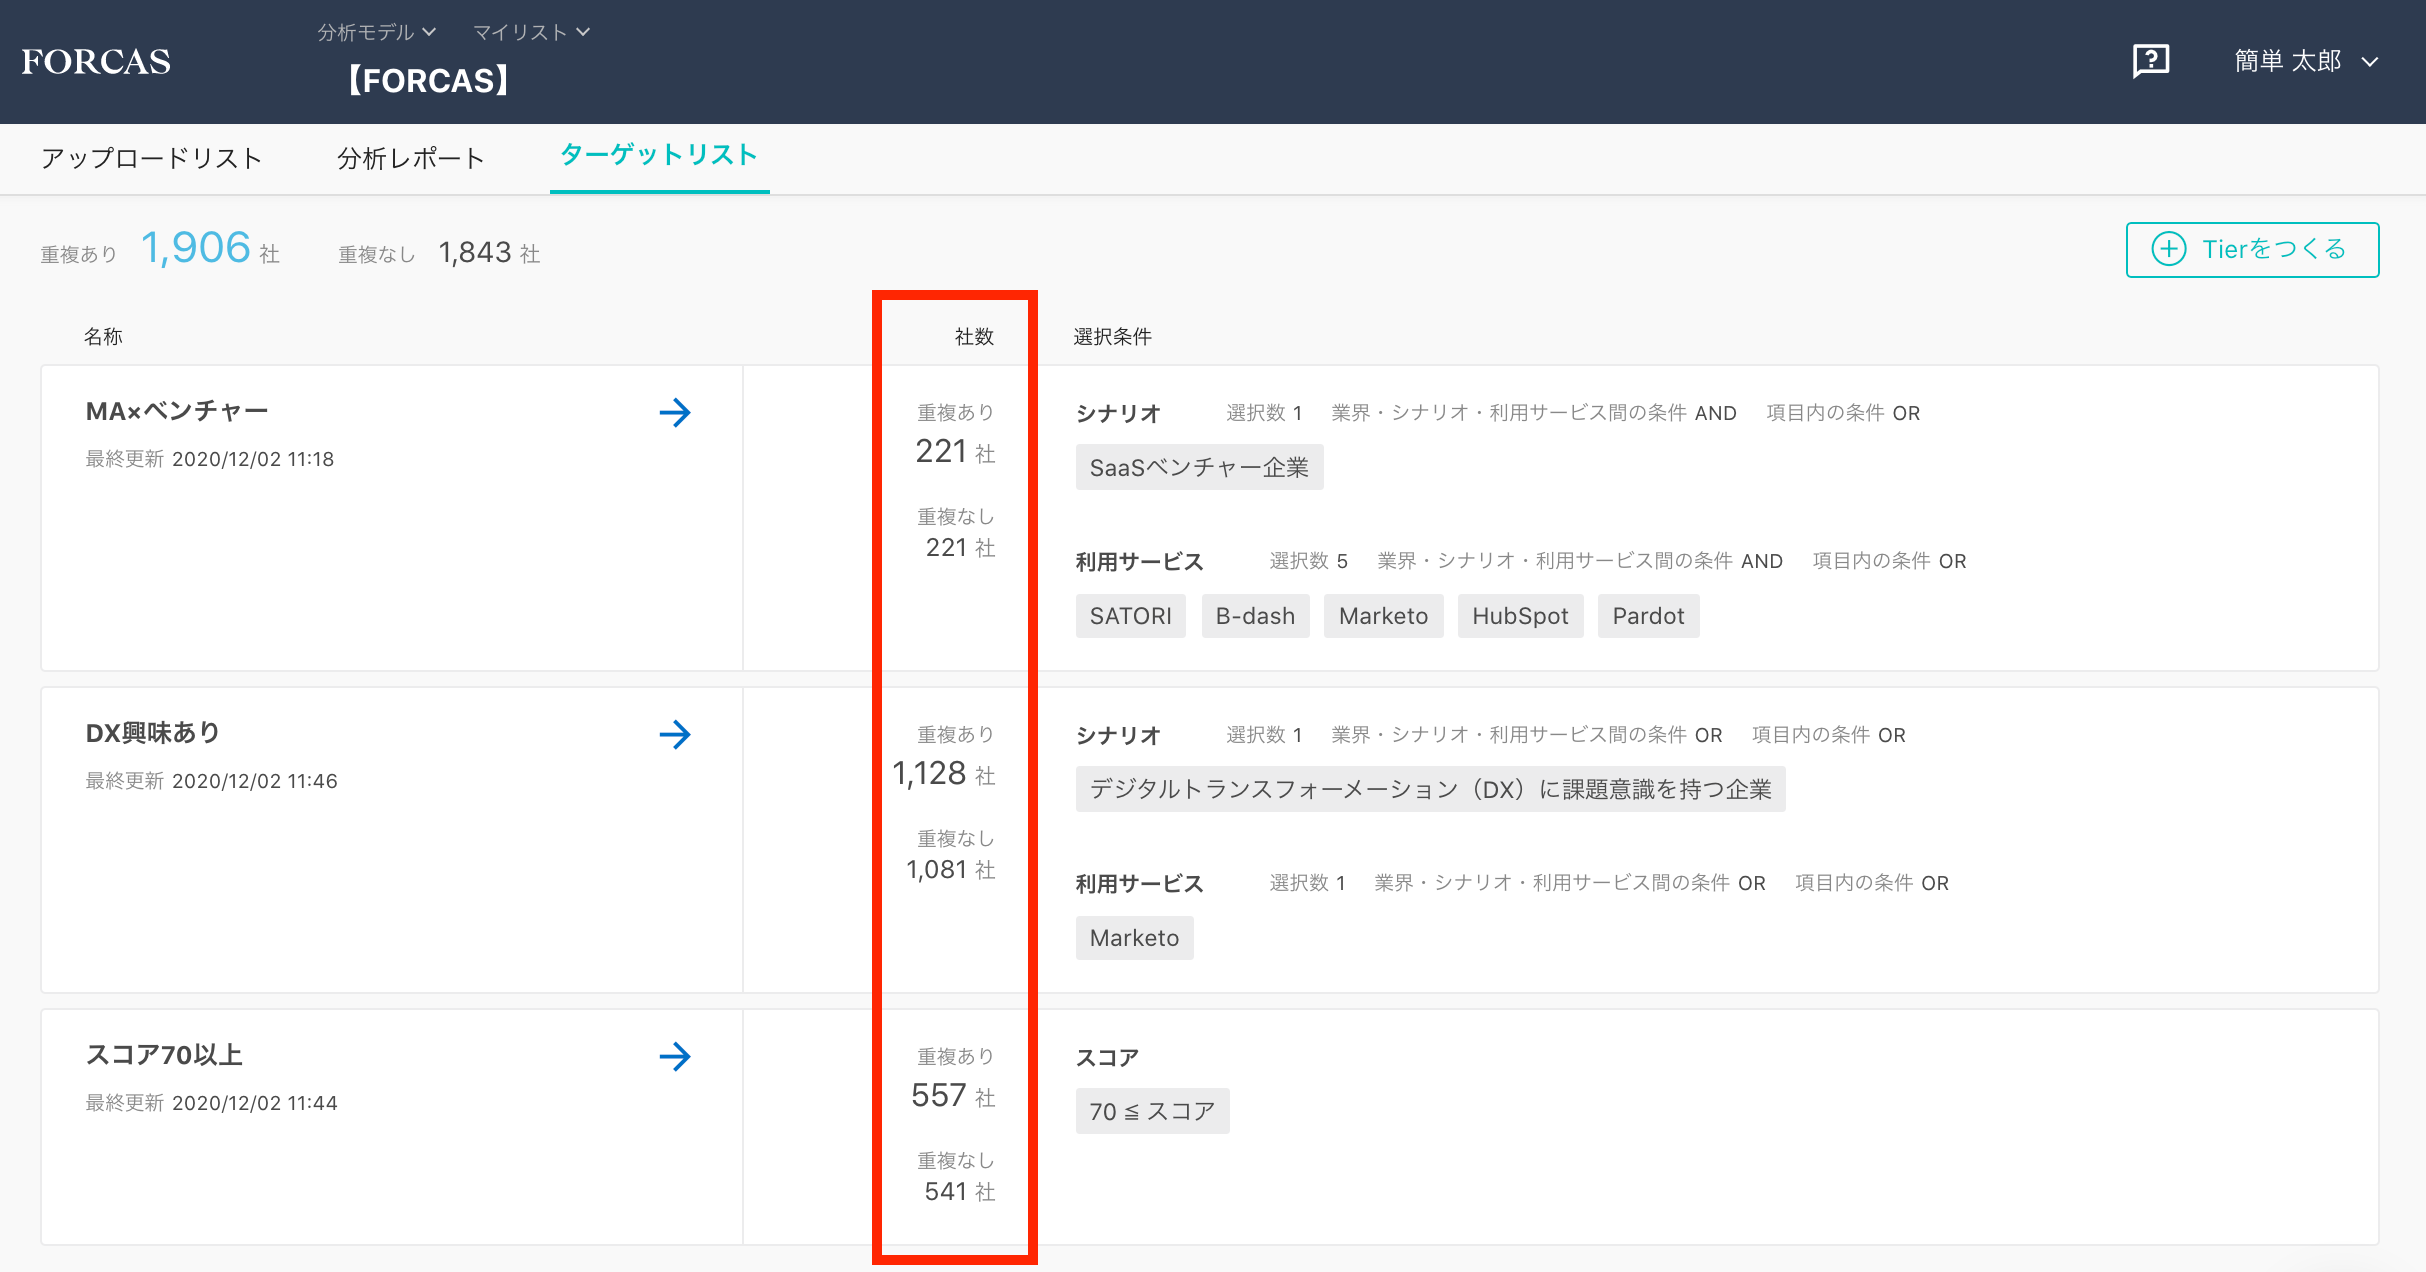Expand the 分析モデル dropdown
The height and width of the screenshot is (1272, 2426).
click(x=376, y=32)
